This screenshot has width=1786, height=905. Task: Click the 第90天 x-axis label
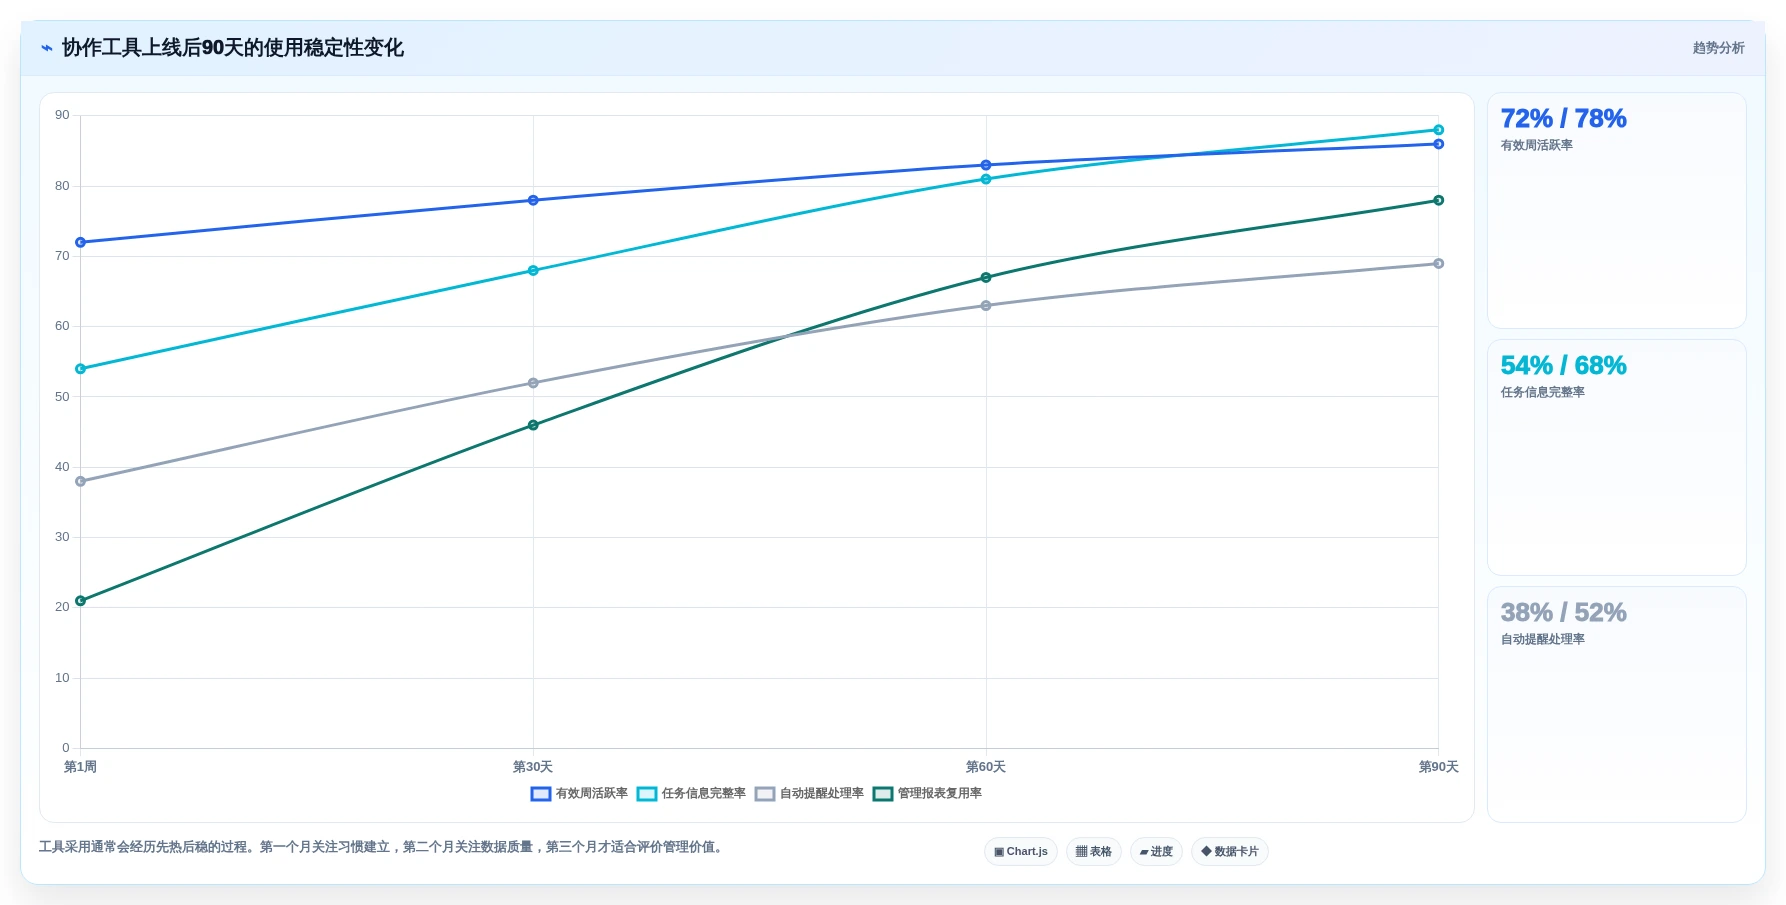click(x=1438, y=768)
